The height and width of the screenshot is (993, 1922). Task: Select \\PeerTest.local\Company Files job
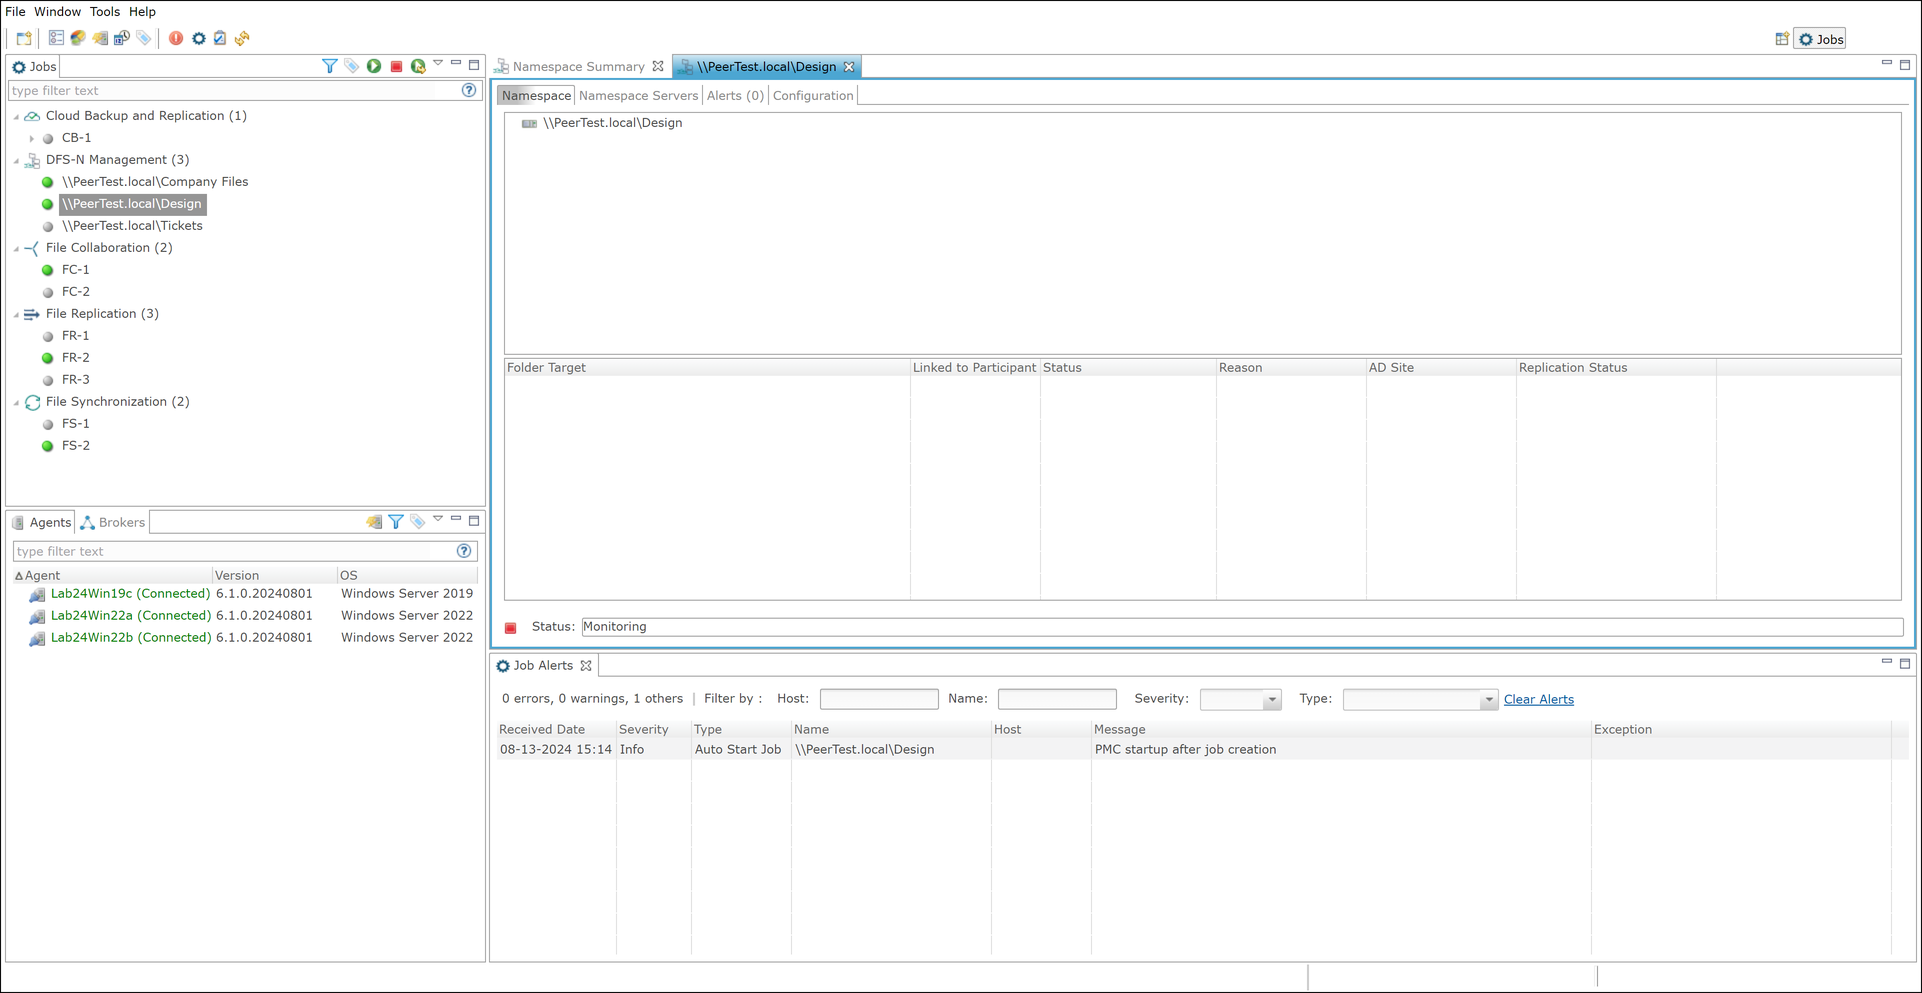pyautogui.click(x=155, y=182)
